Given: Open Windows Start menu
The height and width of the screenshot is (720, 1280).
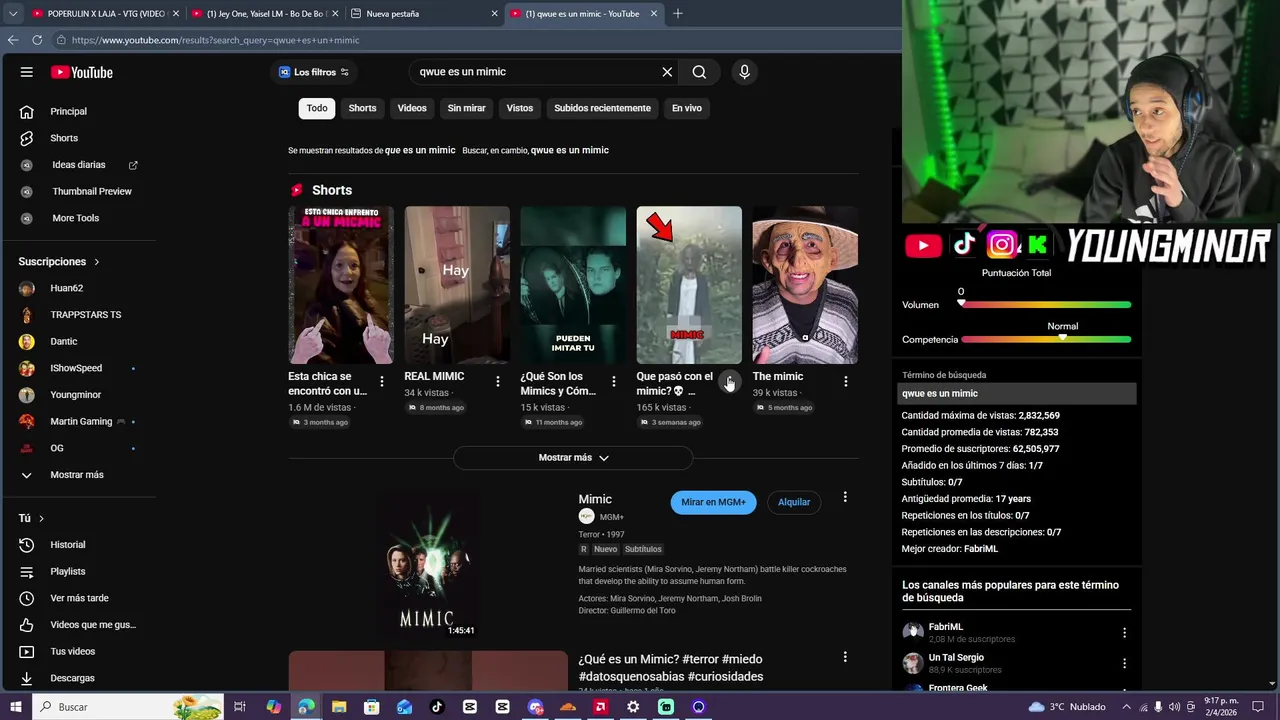Looking at the screenshot, I should 16,707.
